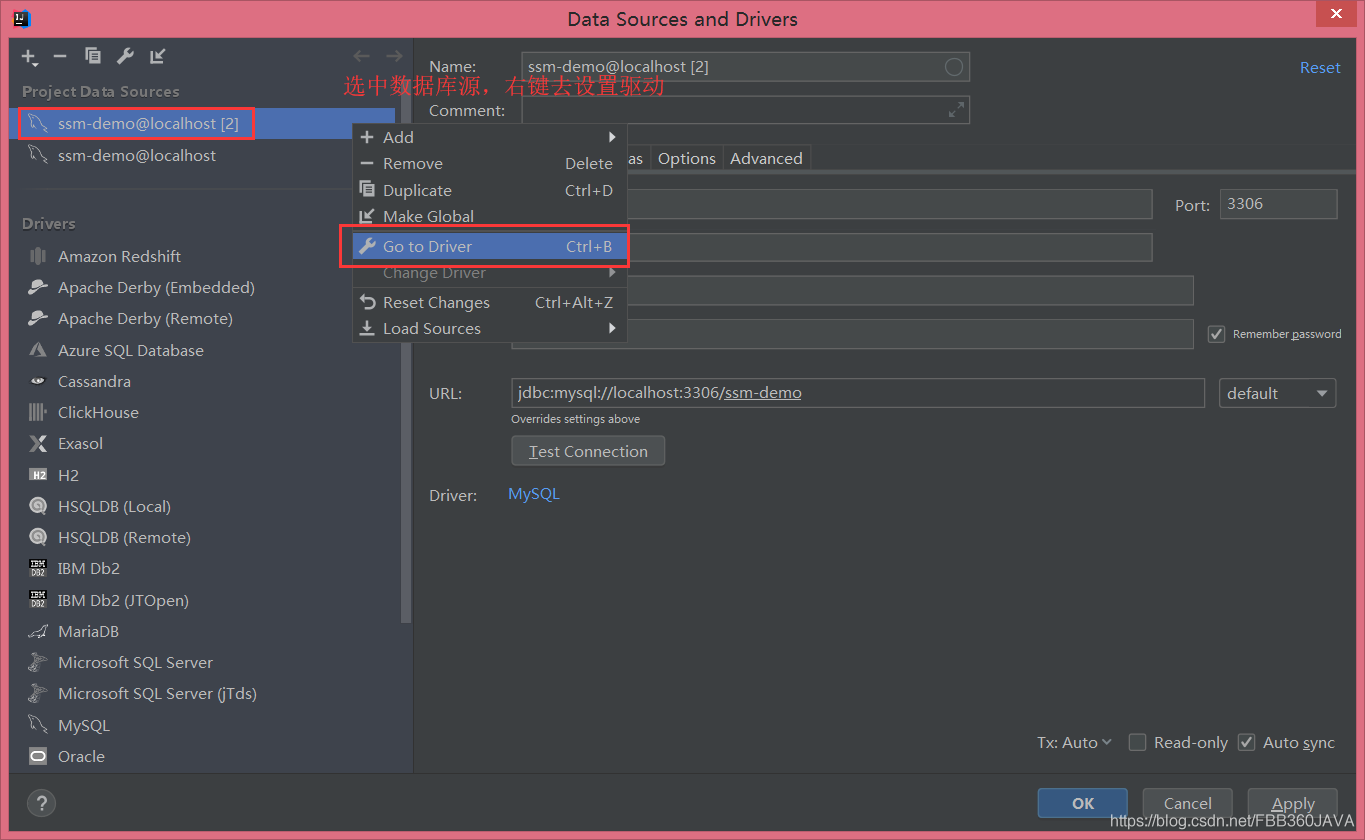Viewport: 1365px width, 840px height.
Task: Click the Port field showing 3306
Action: click(x=1278, y=204)
